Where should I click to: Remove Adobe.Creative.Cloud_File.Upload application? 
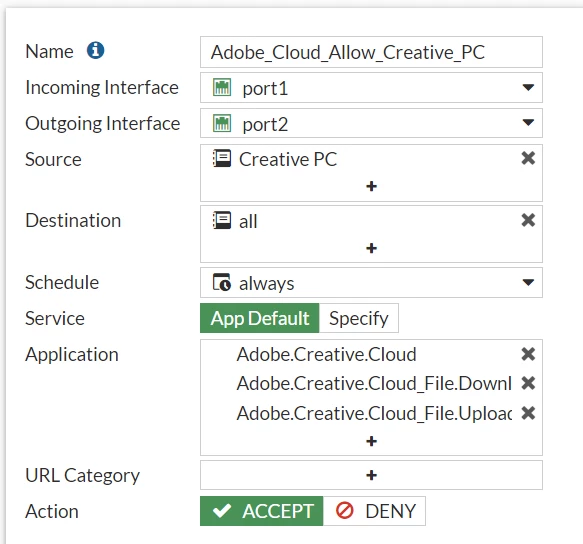pos(528,413)
